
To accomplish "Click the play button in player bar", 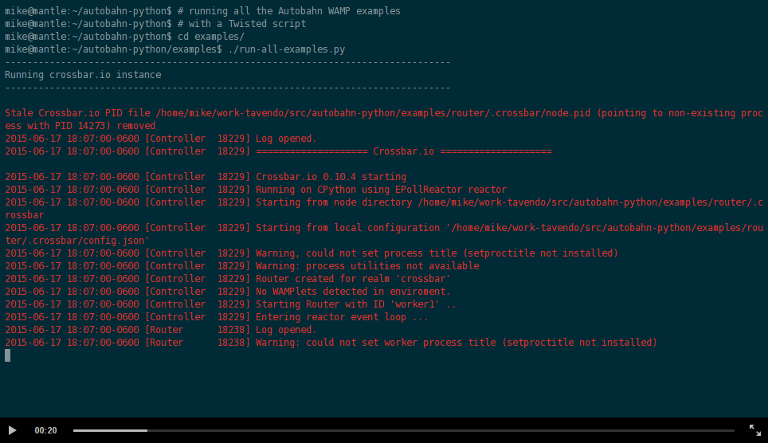I will tap(12, 430).
